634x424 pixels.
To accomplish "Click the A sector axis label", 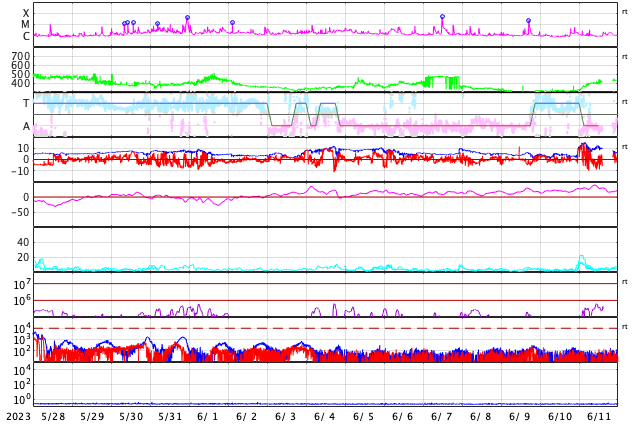I will 26,126.
